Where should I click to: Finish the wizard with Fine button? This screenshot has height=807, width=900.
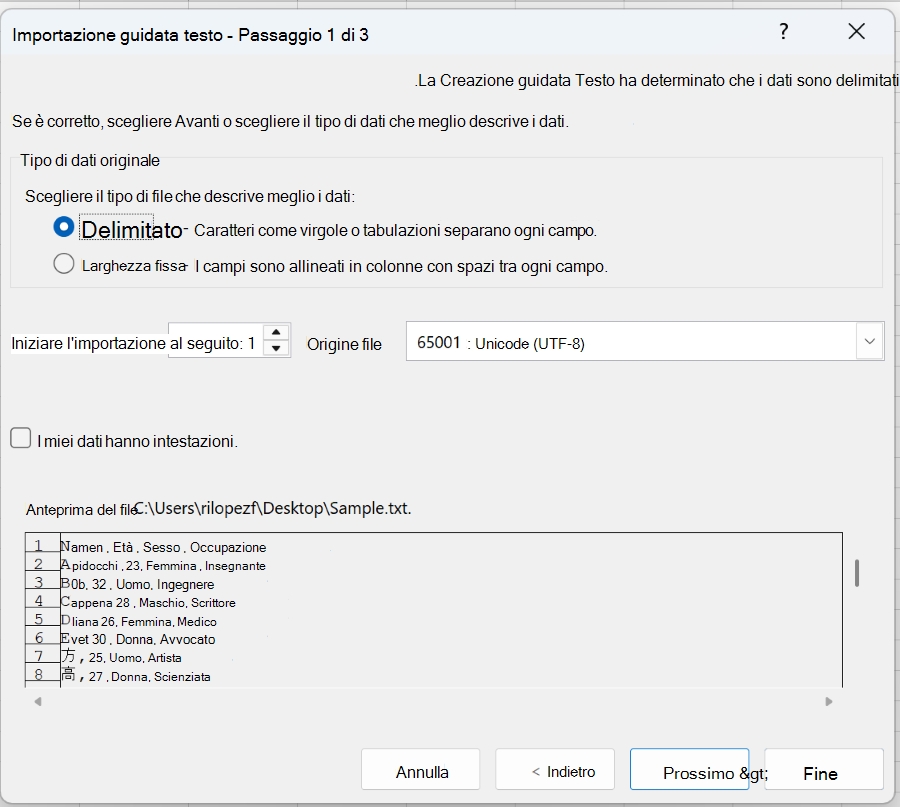(824, 769)
